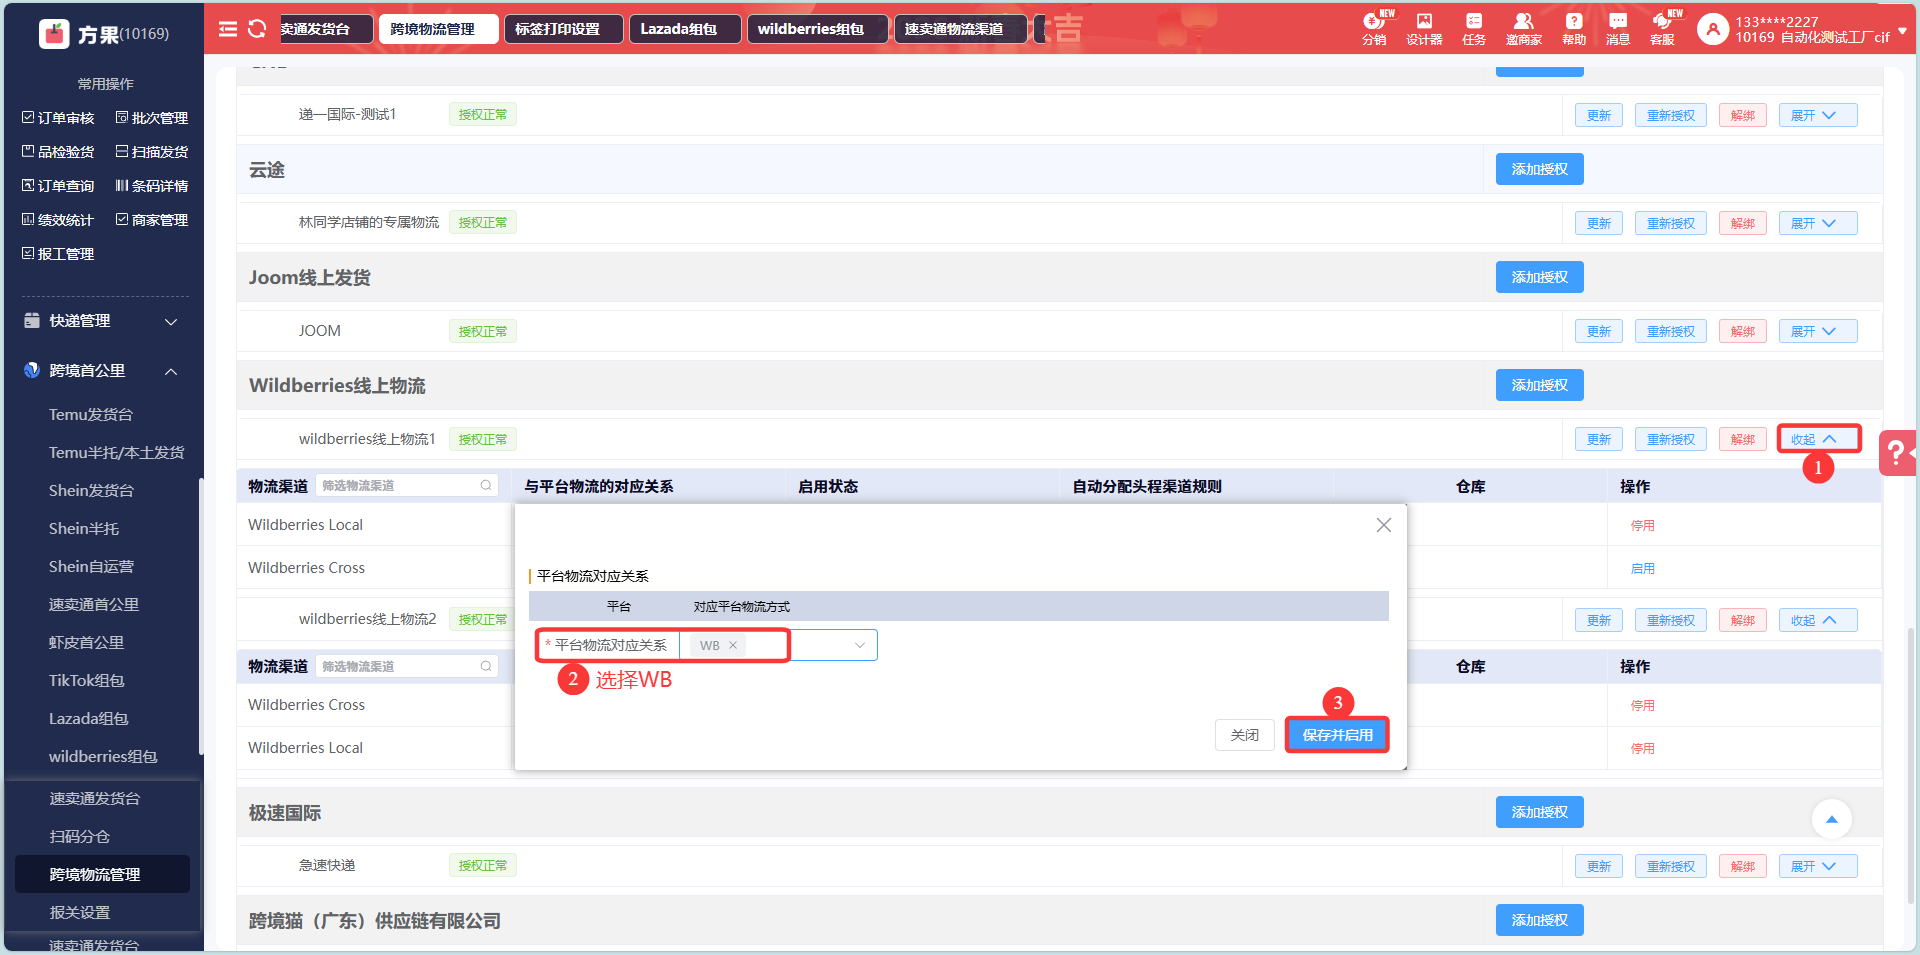This screenshot has height=955, width=1920.
Task: Open 扫码分仓 in the sidebar
Action: click(80, 837)
